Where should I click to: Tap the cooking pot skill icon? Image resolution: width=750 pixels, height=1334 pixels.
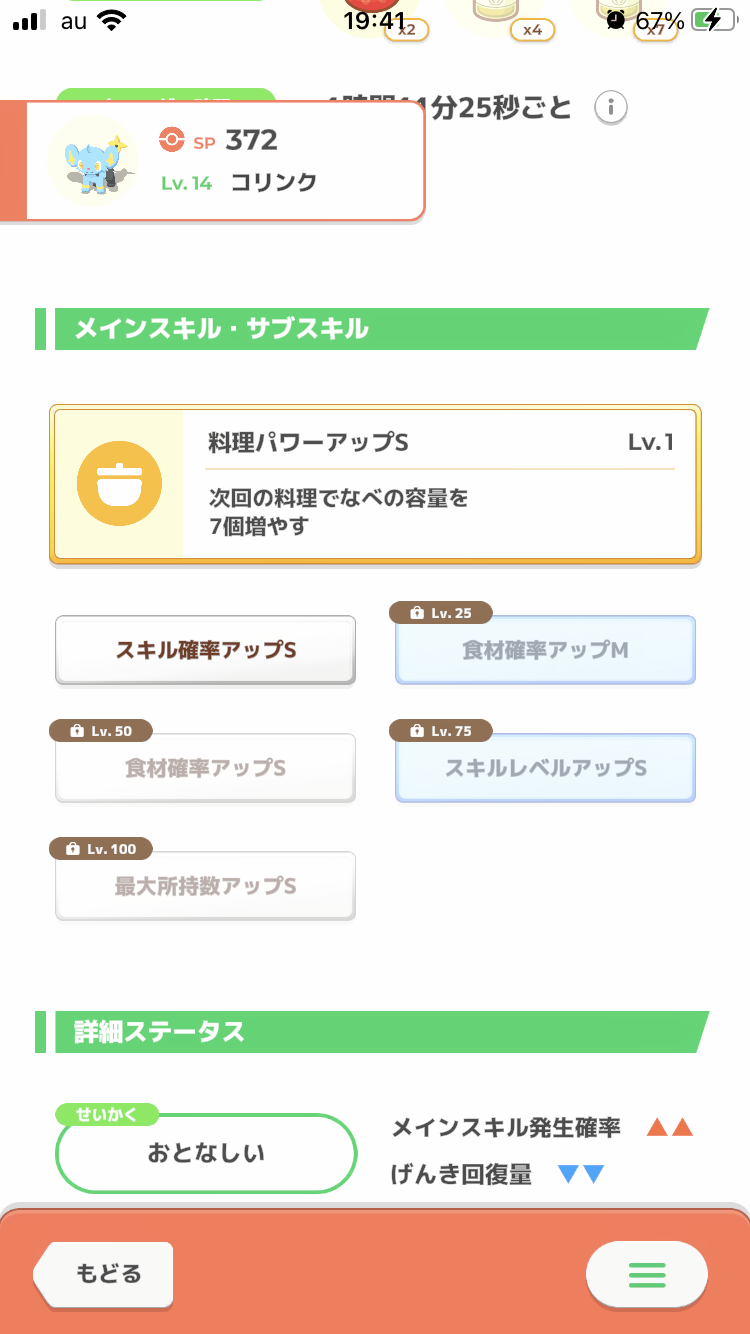tap(119, 485)
